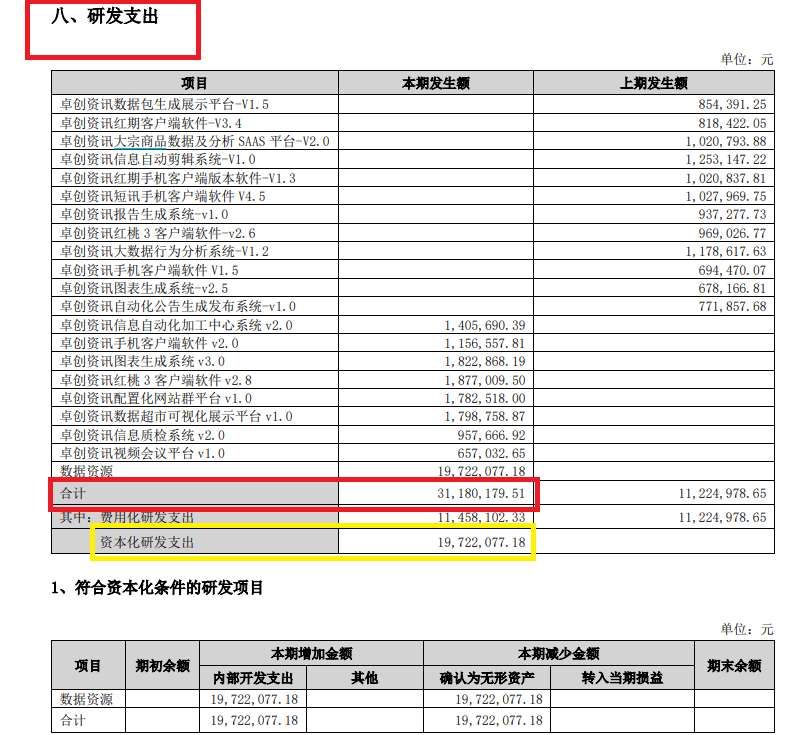
Task: Select the 本期减少金额 header
Action: 558,653
